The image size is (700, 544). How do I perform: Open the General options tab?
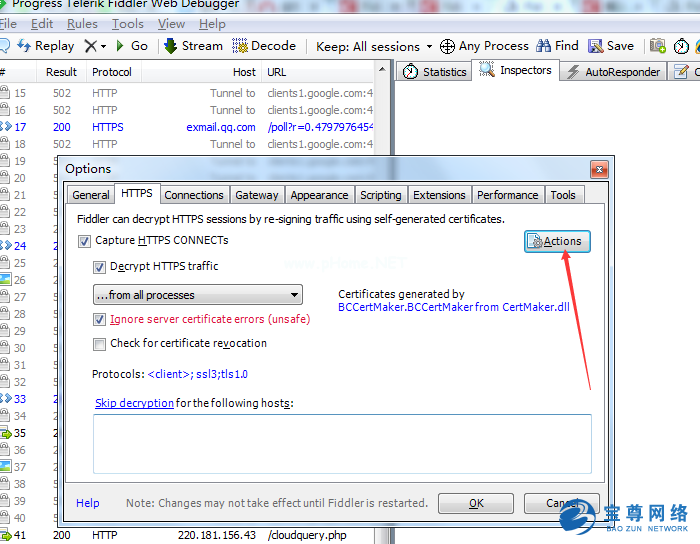click(x=91, y=195)
